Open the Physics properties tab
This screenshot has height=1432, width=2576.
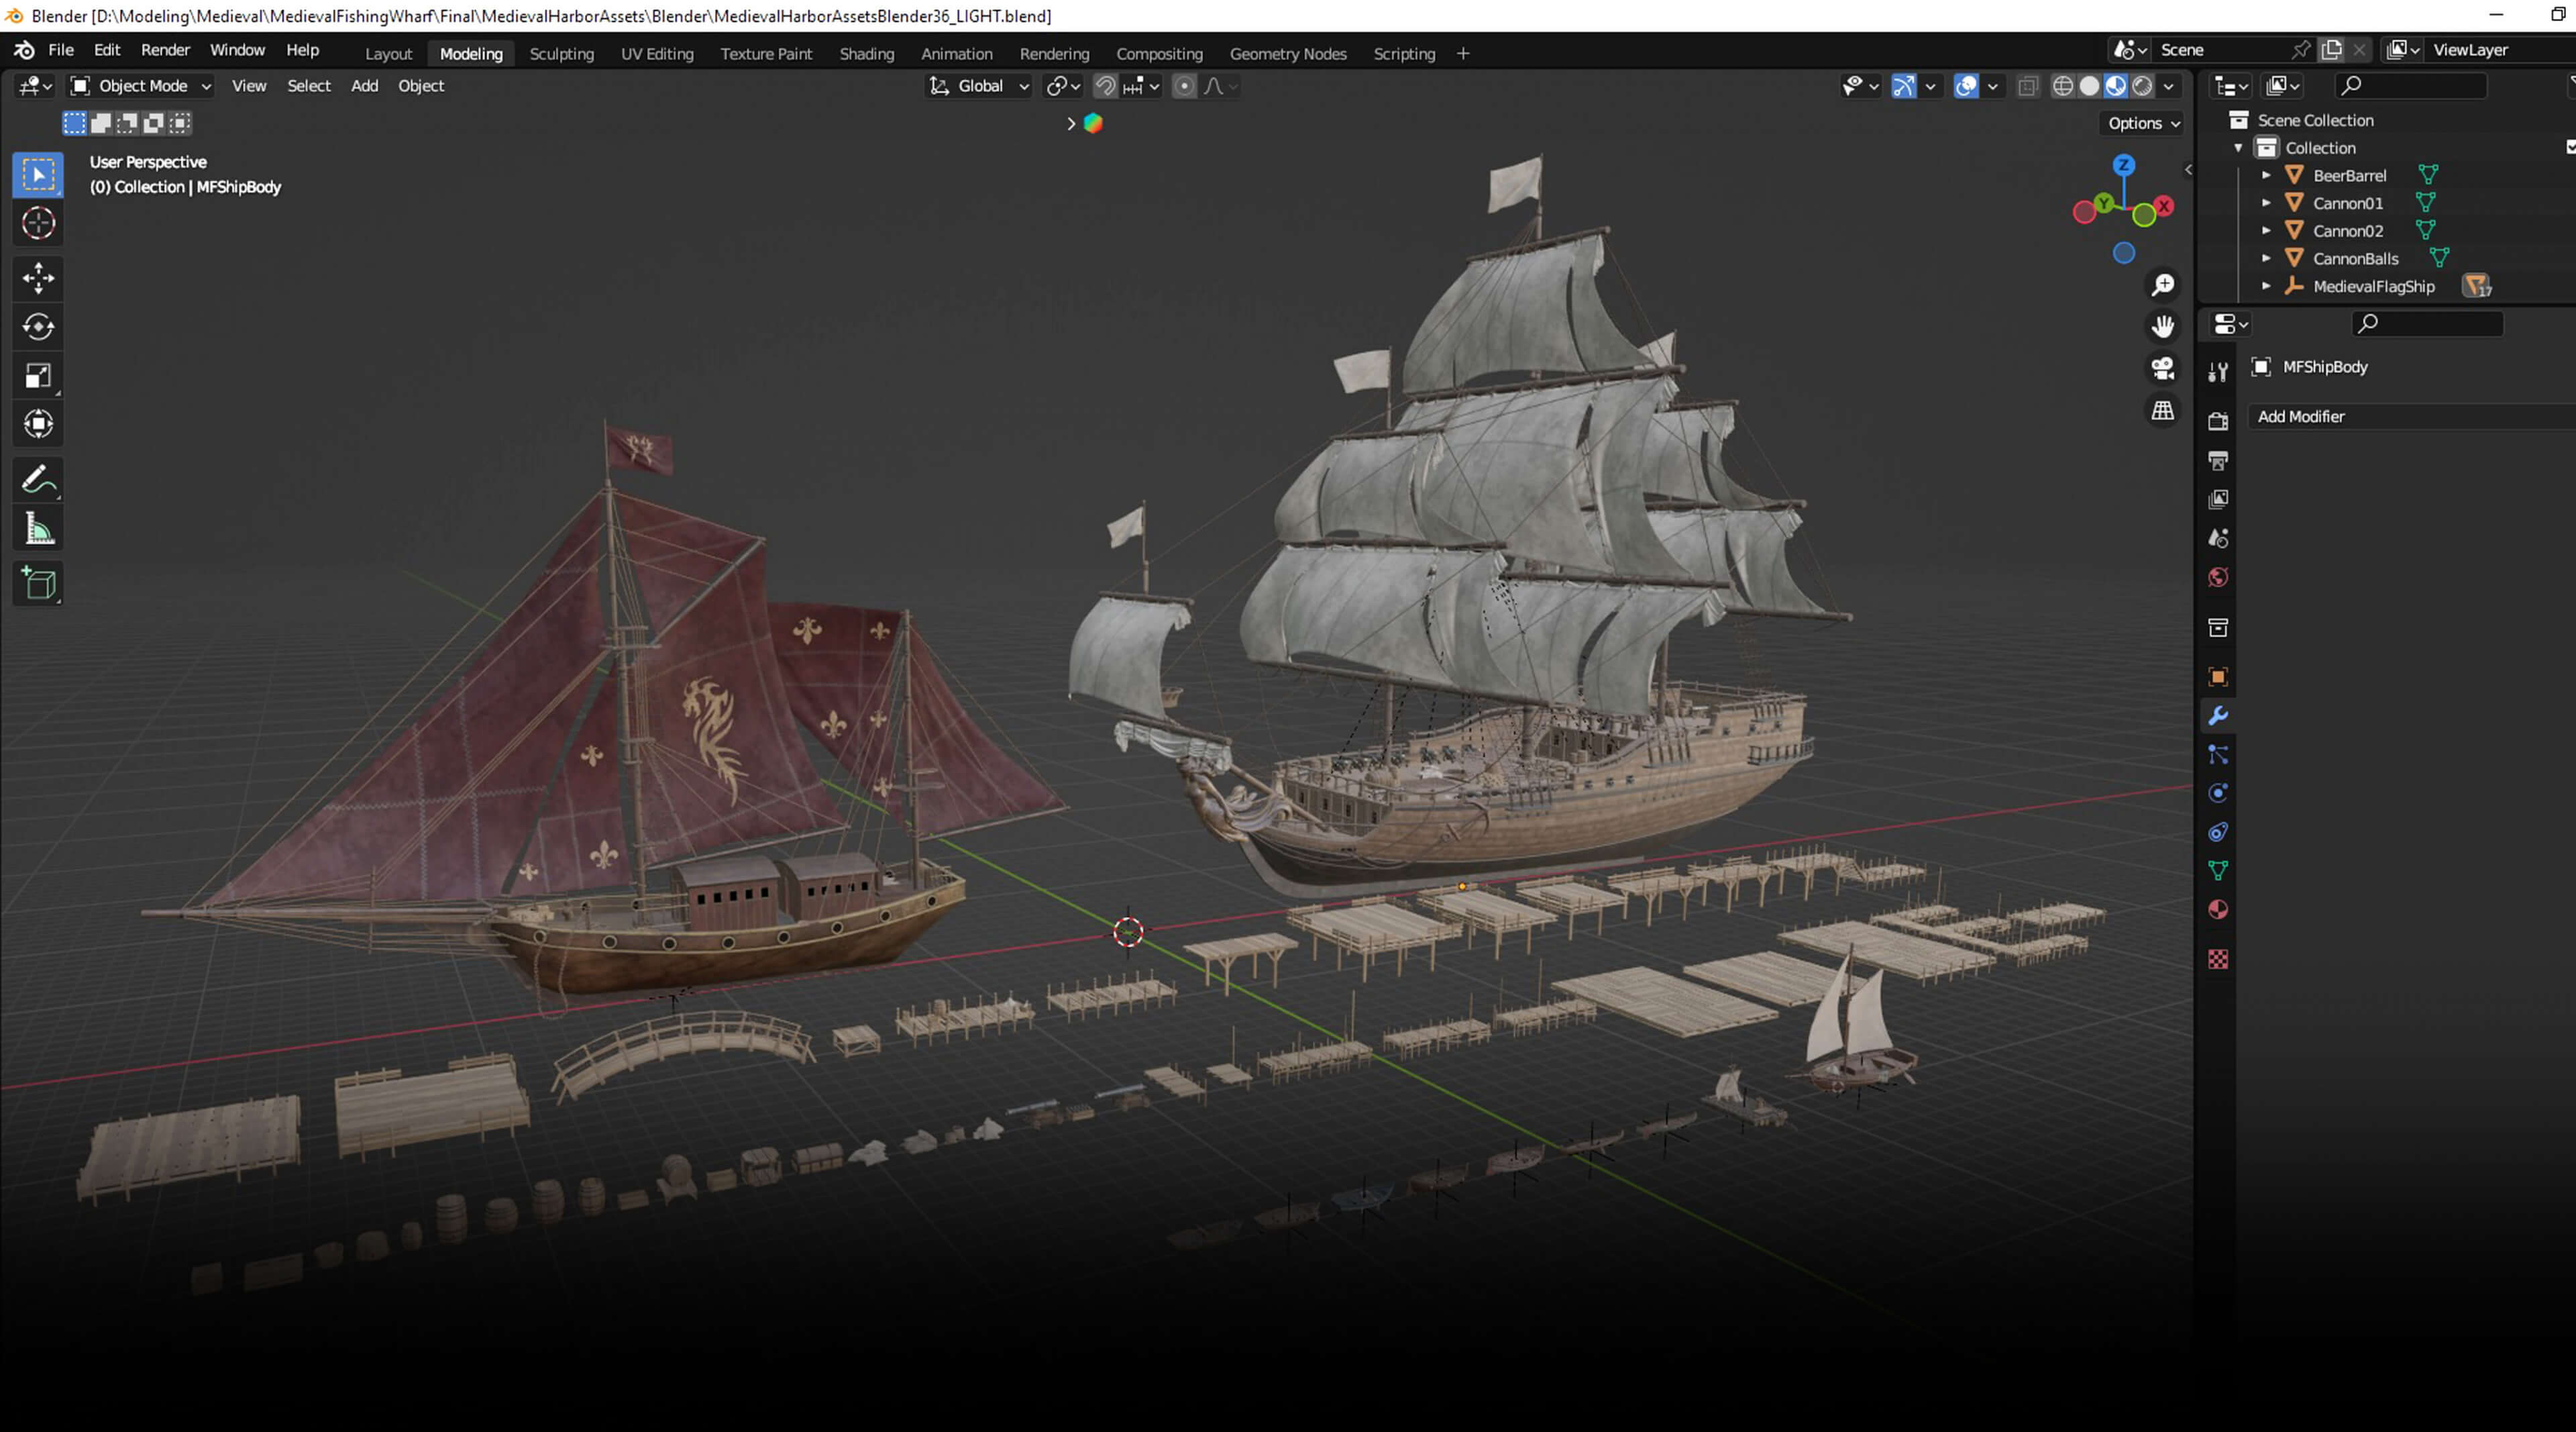coord(2217,793)
